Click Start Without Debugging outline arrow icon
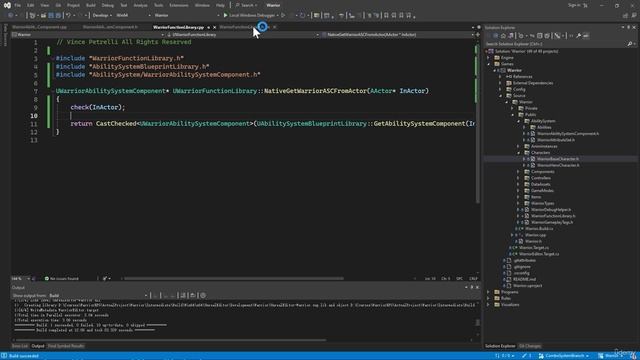The height and width of the screenshot is (360, 640). [x=283, y=15]
